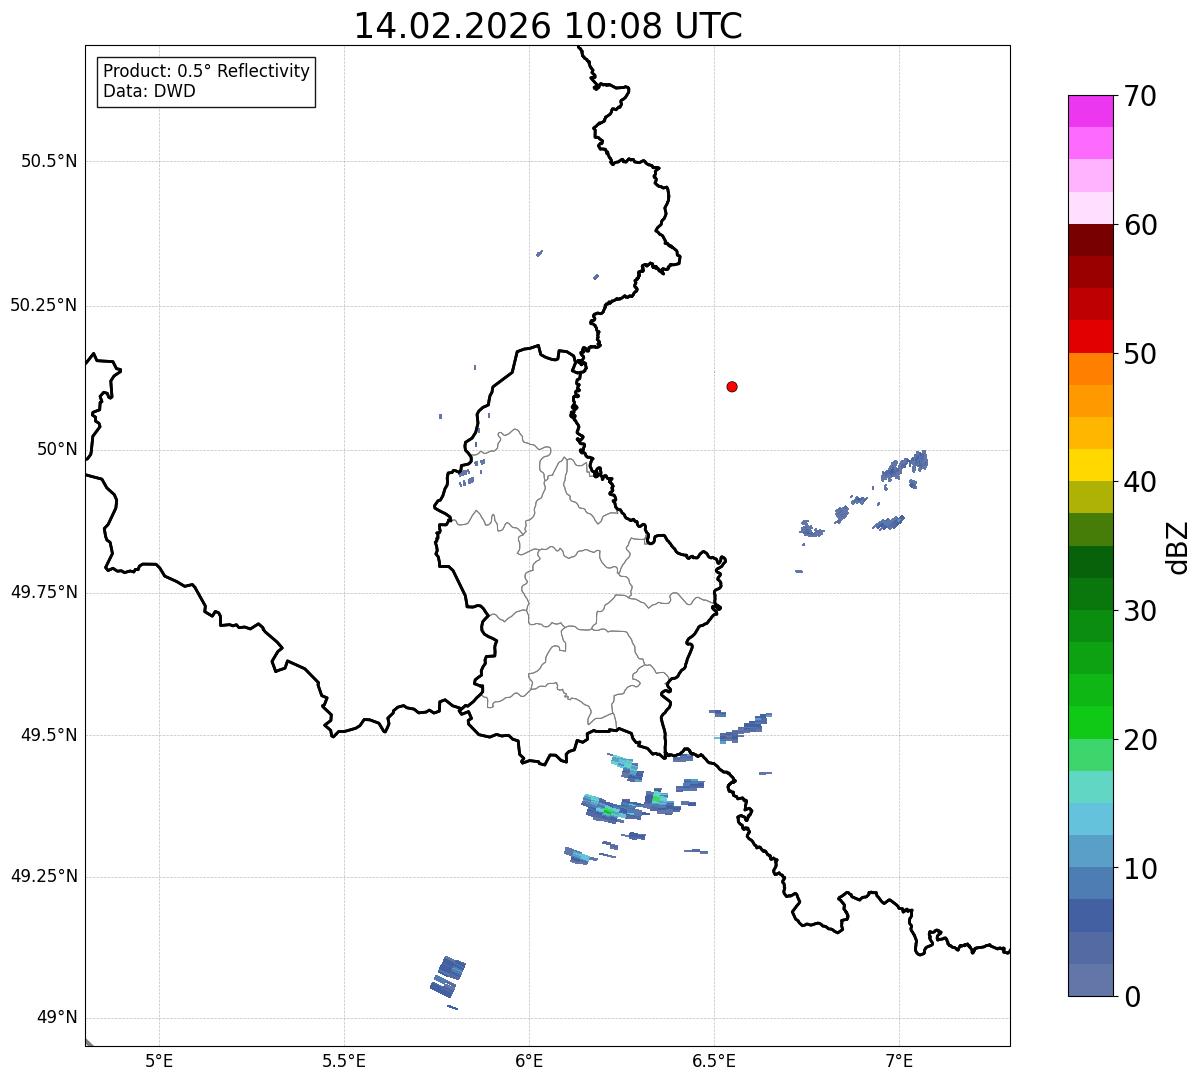
Task: Click the 6.5°E longitude label
Action: [714, 1061]
